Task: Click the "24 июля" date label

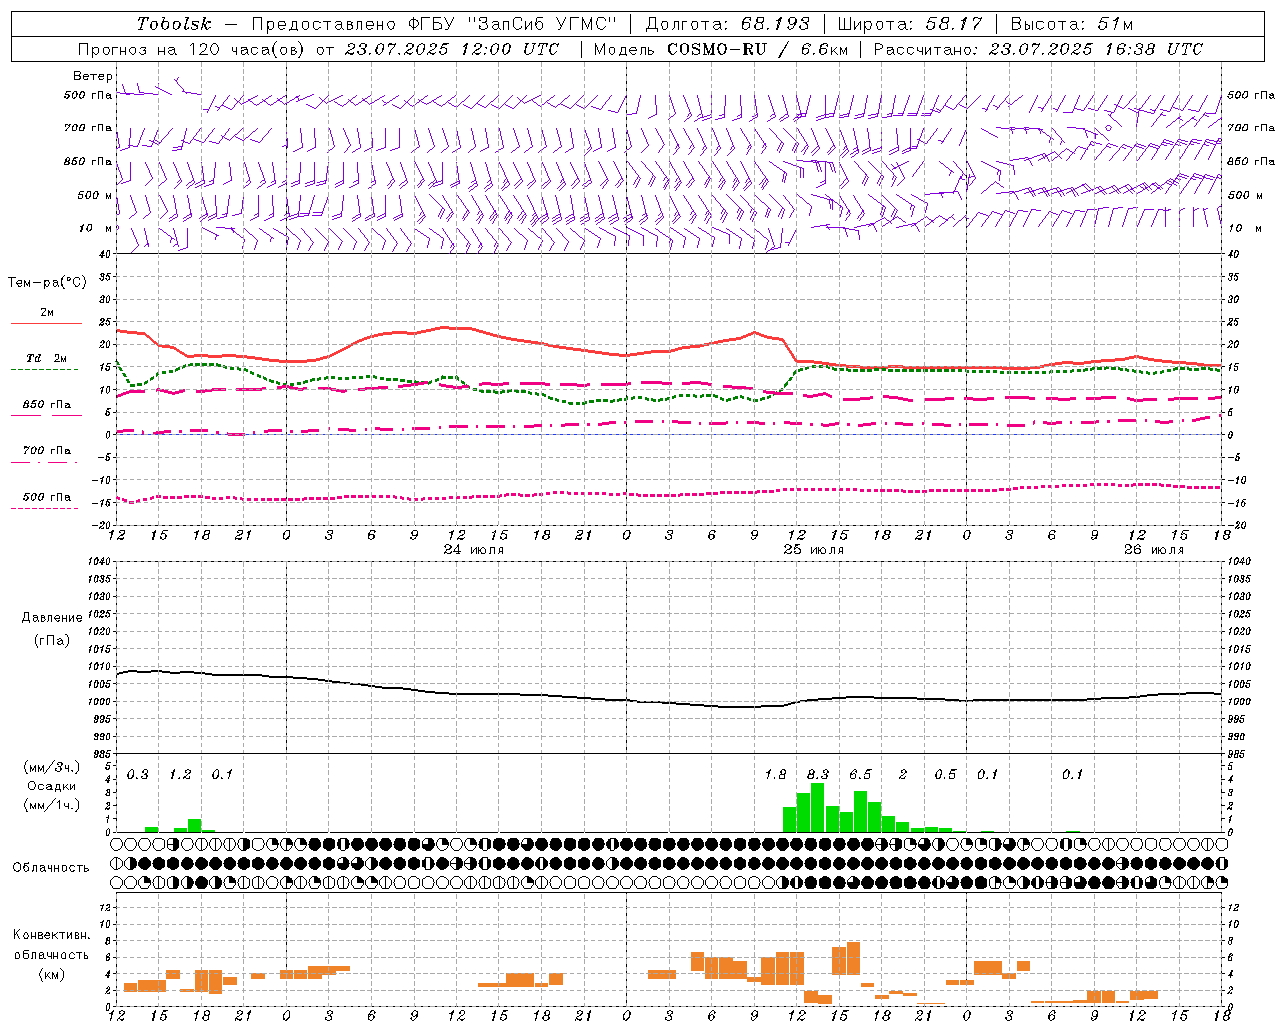Action: pos(474,550)
